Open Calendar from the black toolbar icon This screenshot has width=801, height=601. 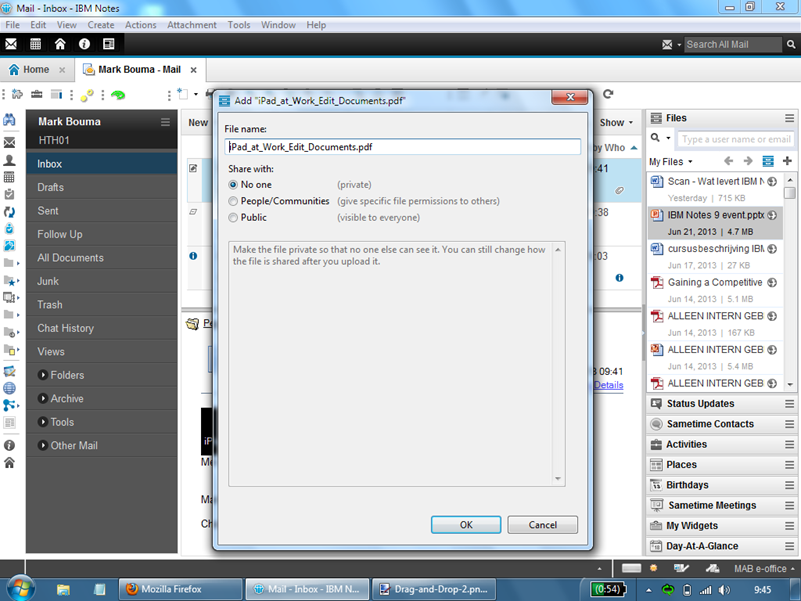coord(35,44)
